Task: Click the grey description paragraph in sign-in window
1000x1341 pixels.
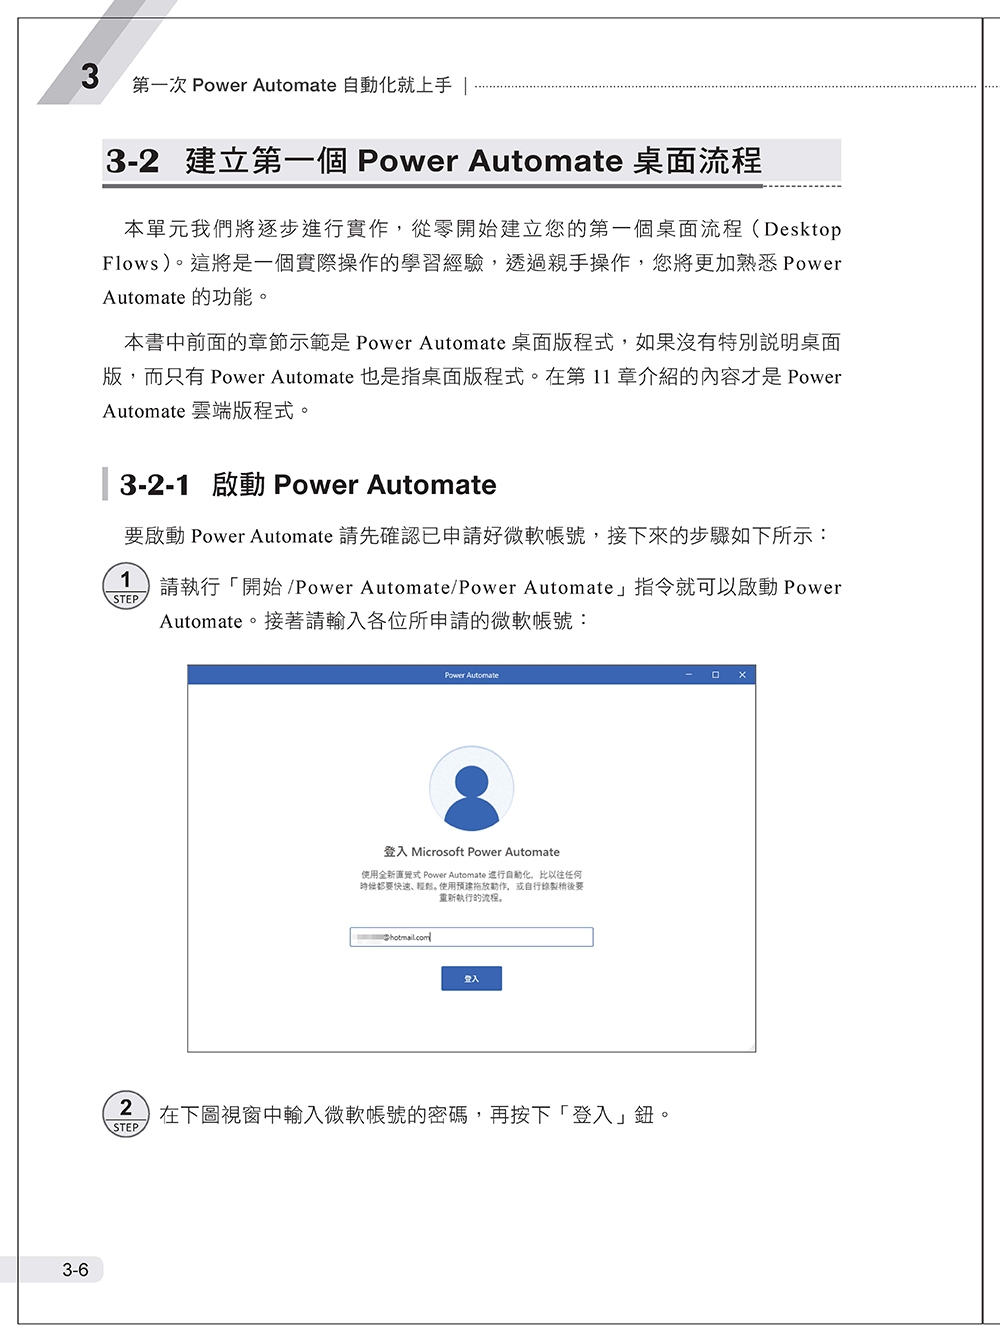Action: pyautogui.click(x=471, y=886)
